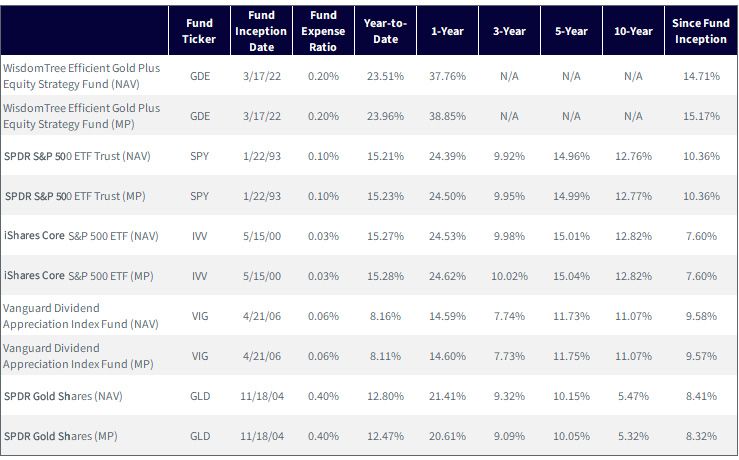Click the 1-Year column header

coord(447,31)
